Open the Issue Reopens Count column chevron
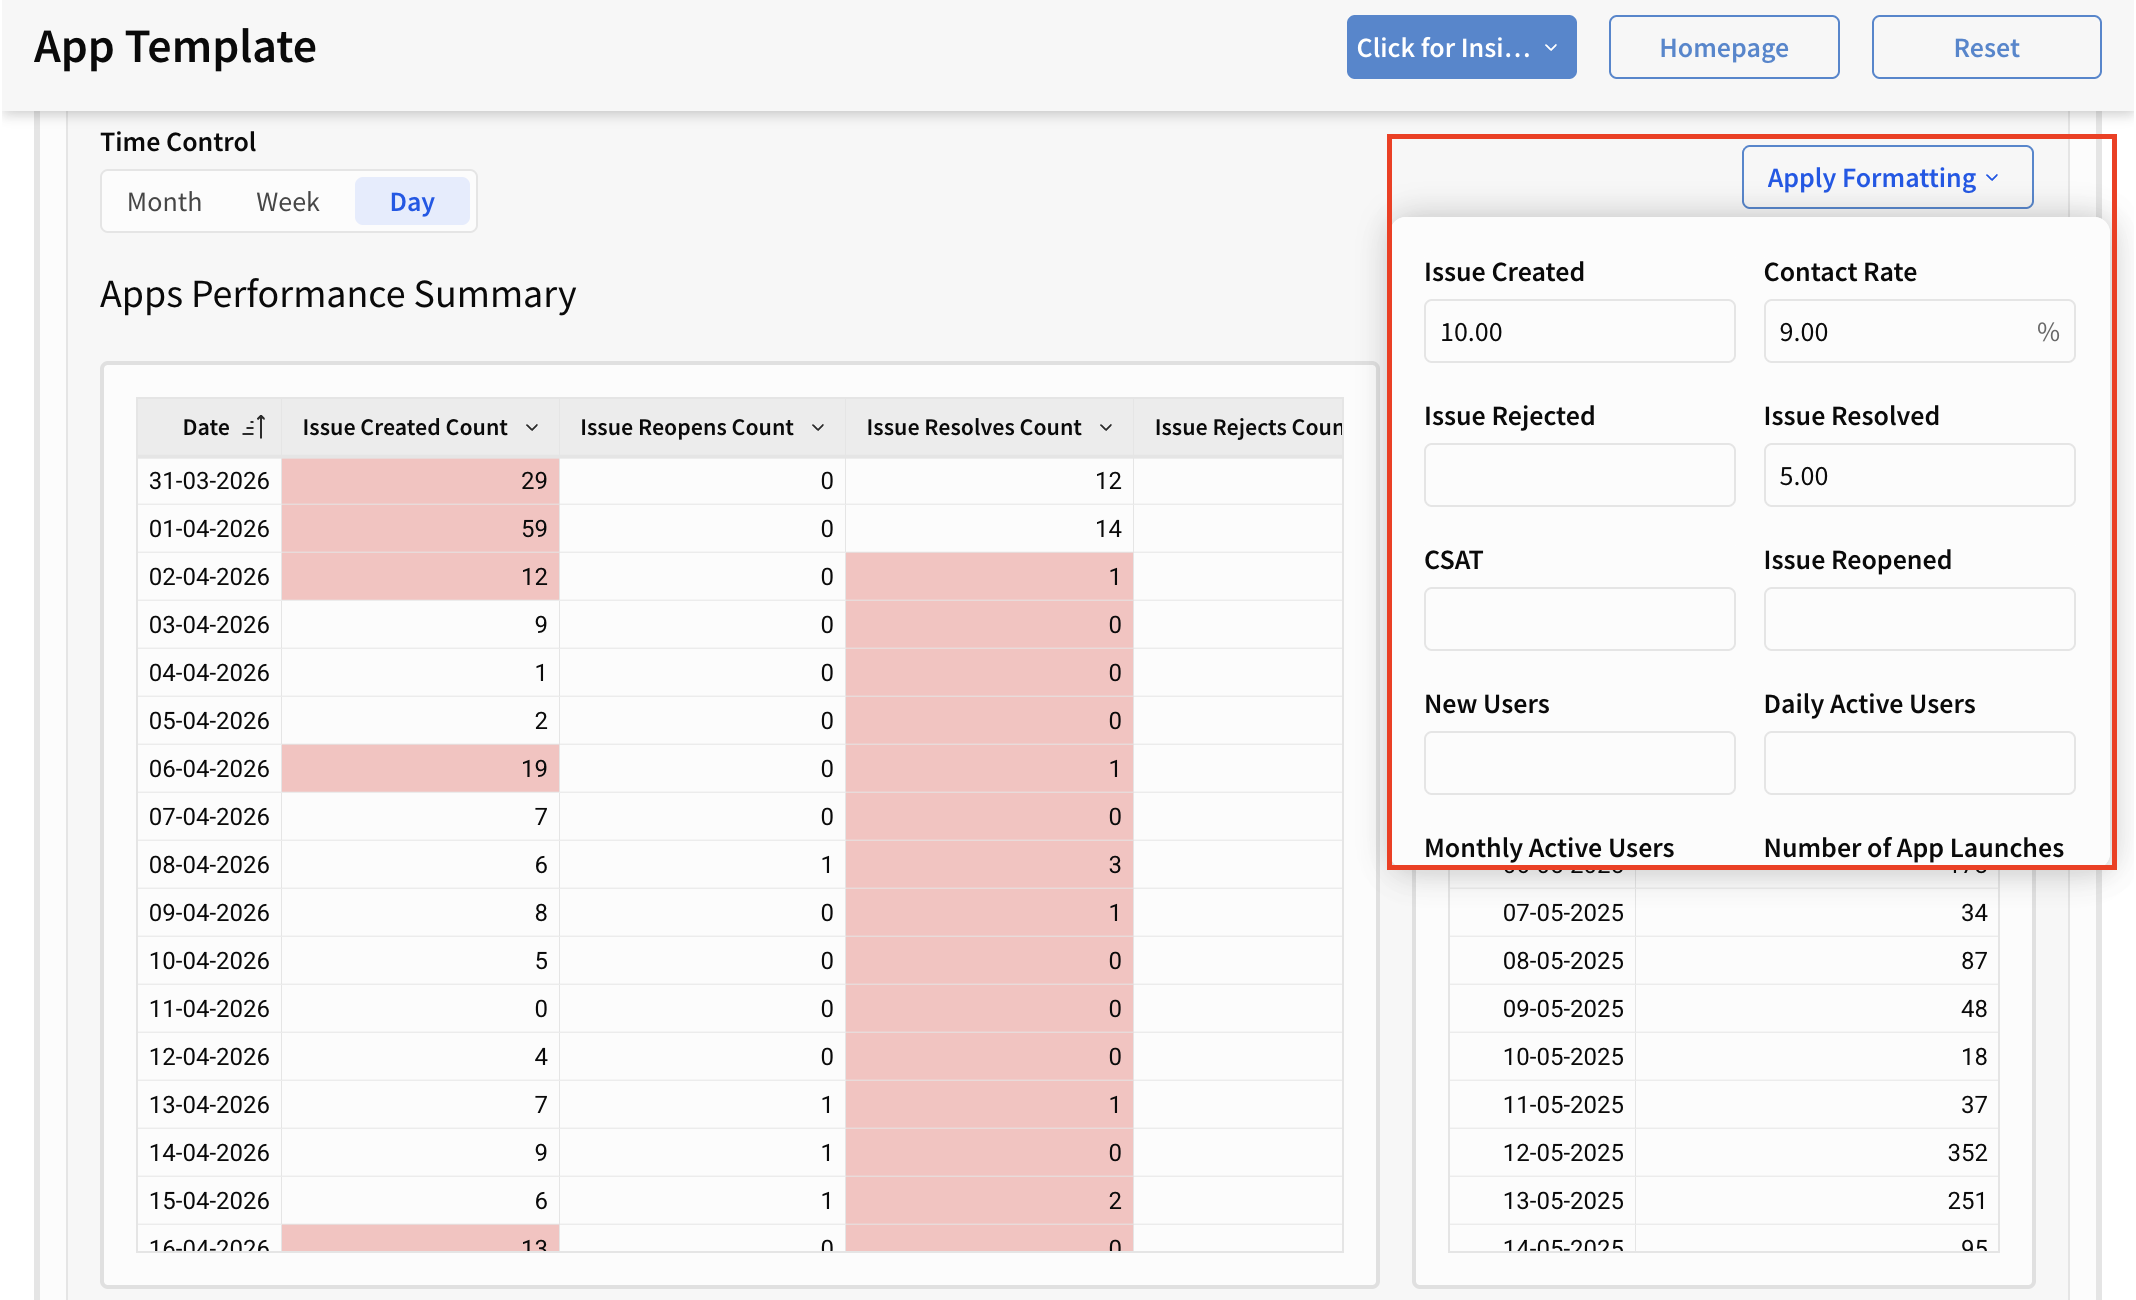The image size is (2136, 1300). click(x=818, y=427)
